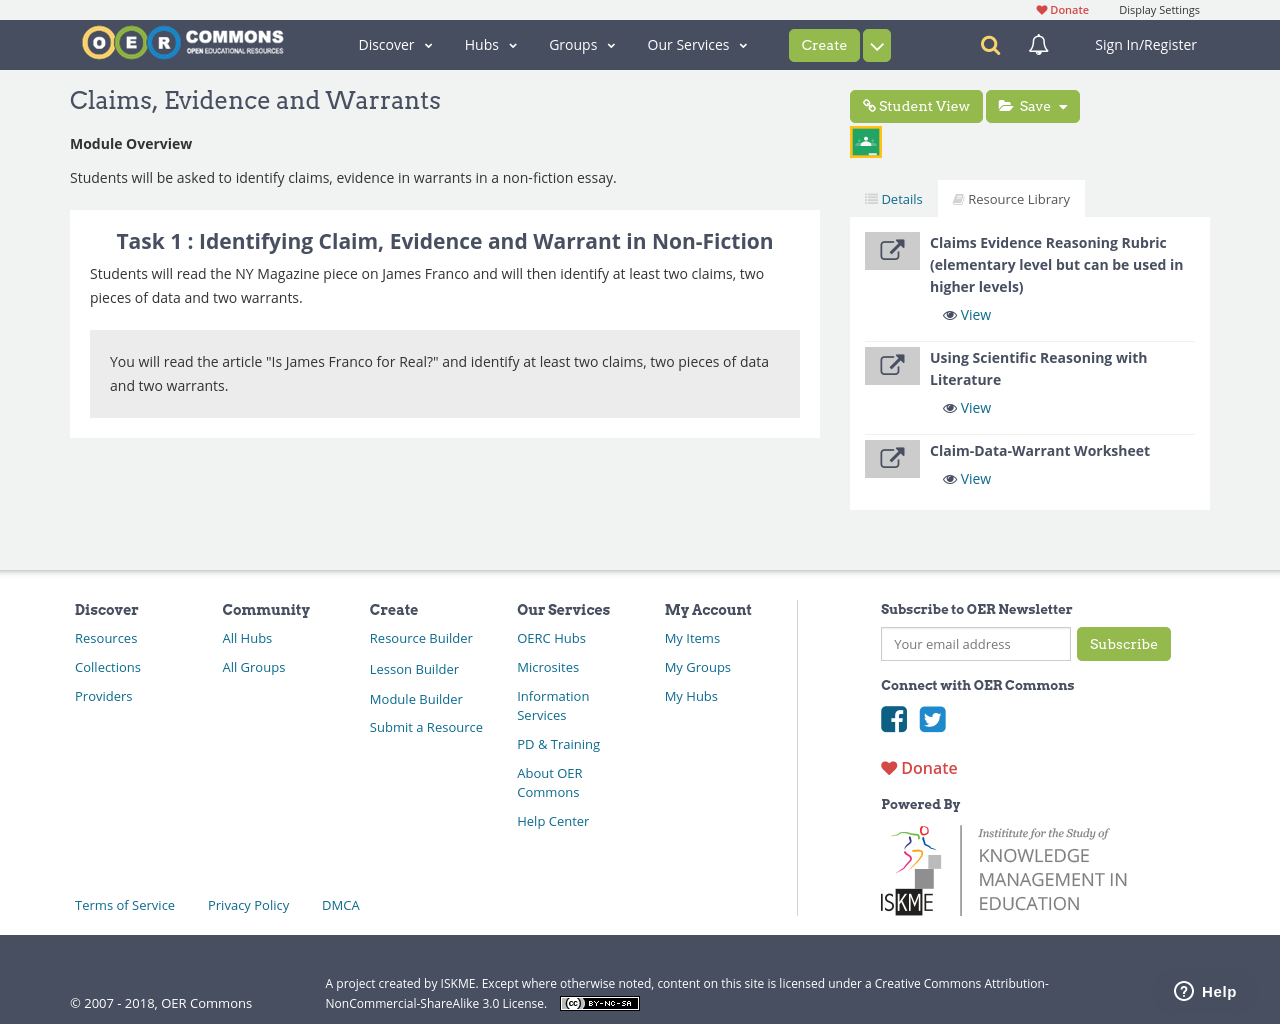
Task: Select the Resource Library tab
Action: [x=1011, y=199]
